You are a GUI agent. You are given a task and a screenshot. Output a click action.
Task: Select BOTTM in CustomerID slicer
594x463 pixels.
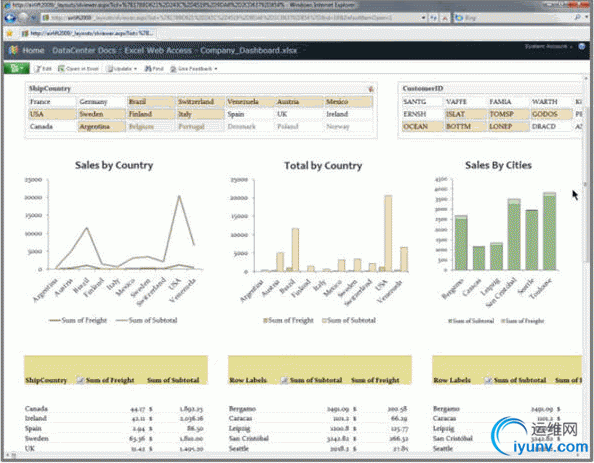tap(465, 127)
